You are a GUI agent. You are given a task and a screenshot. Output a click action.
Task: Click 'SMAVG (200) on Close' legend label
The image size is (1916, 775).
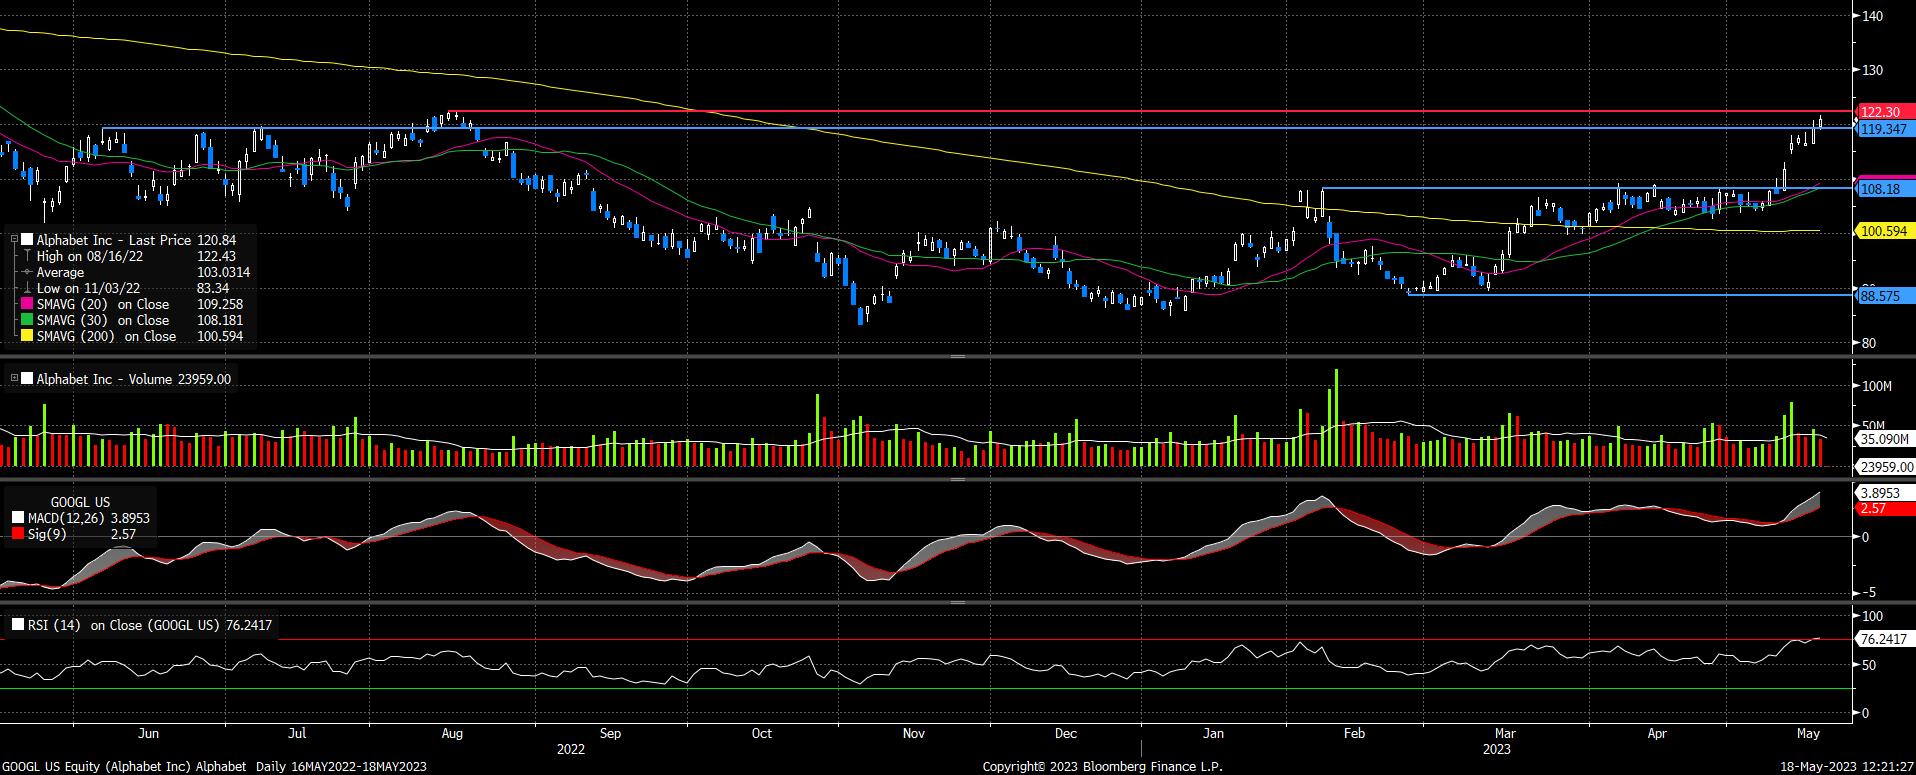[107, 336]
